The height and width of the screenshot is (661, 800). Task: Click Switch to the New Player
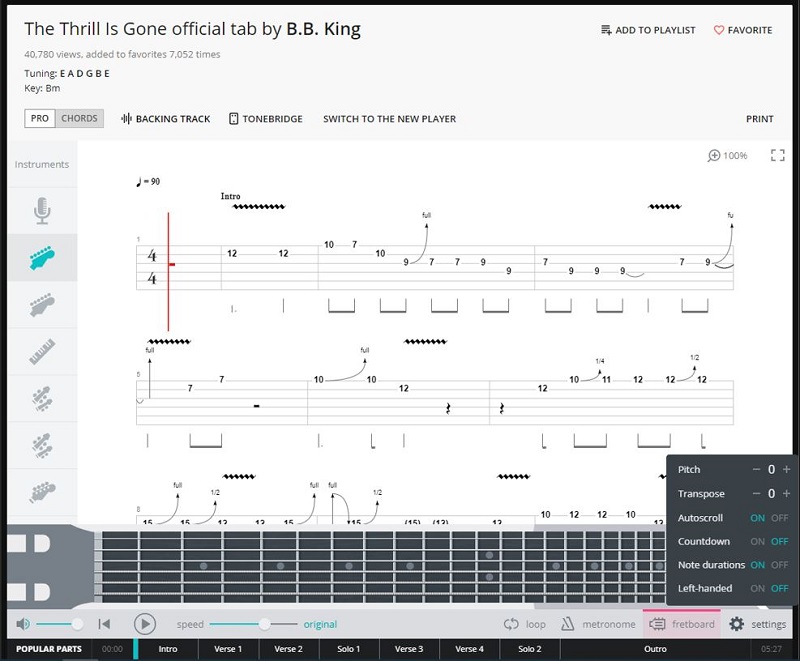tap(389, 119)
